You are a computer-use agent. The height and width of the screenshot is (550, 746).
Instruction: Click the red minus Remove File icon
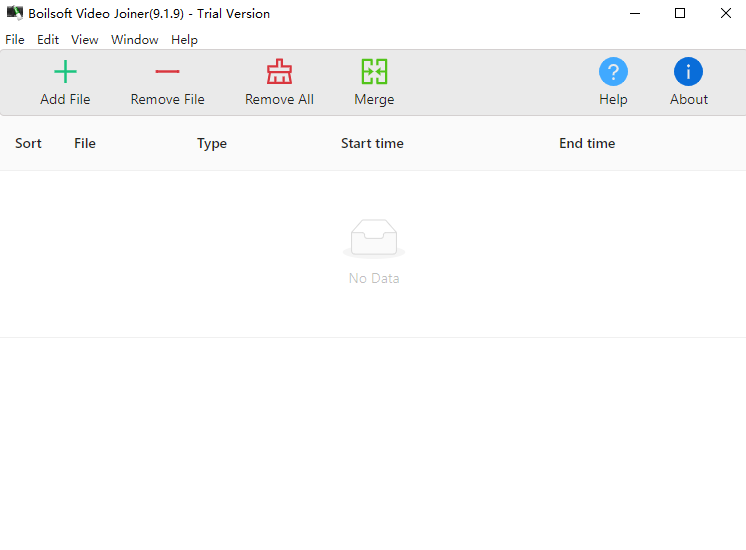pyautogui.click(x=167, y=72)
